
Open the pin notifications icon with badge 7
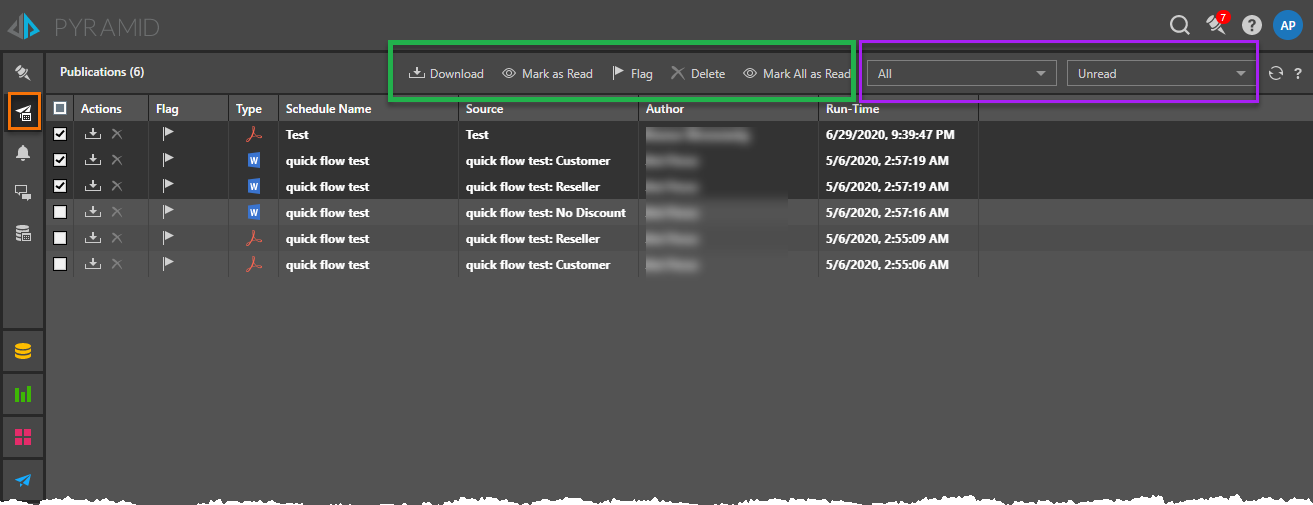(x=1217, y=24)
